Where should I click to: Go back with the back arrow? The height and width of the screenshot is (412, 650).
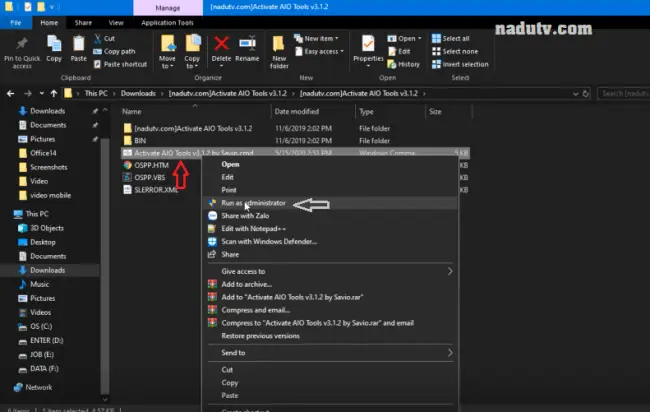tap(10, 94)
